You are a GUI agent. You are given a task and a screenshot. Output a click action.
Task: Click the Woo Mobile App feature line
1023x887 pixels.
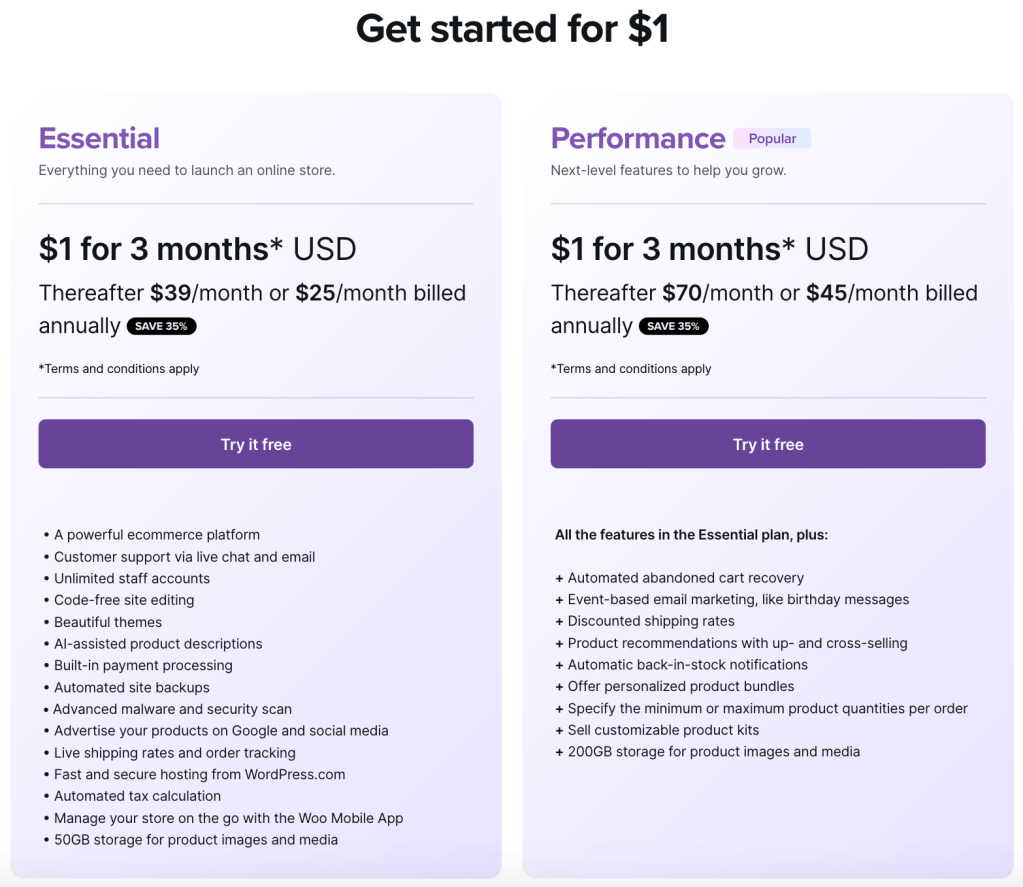[228, 818]
